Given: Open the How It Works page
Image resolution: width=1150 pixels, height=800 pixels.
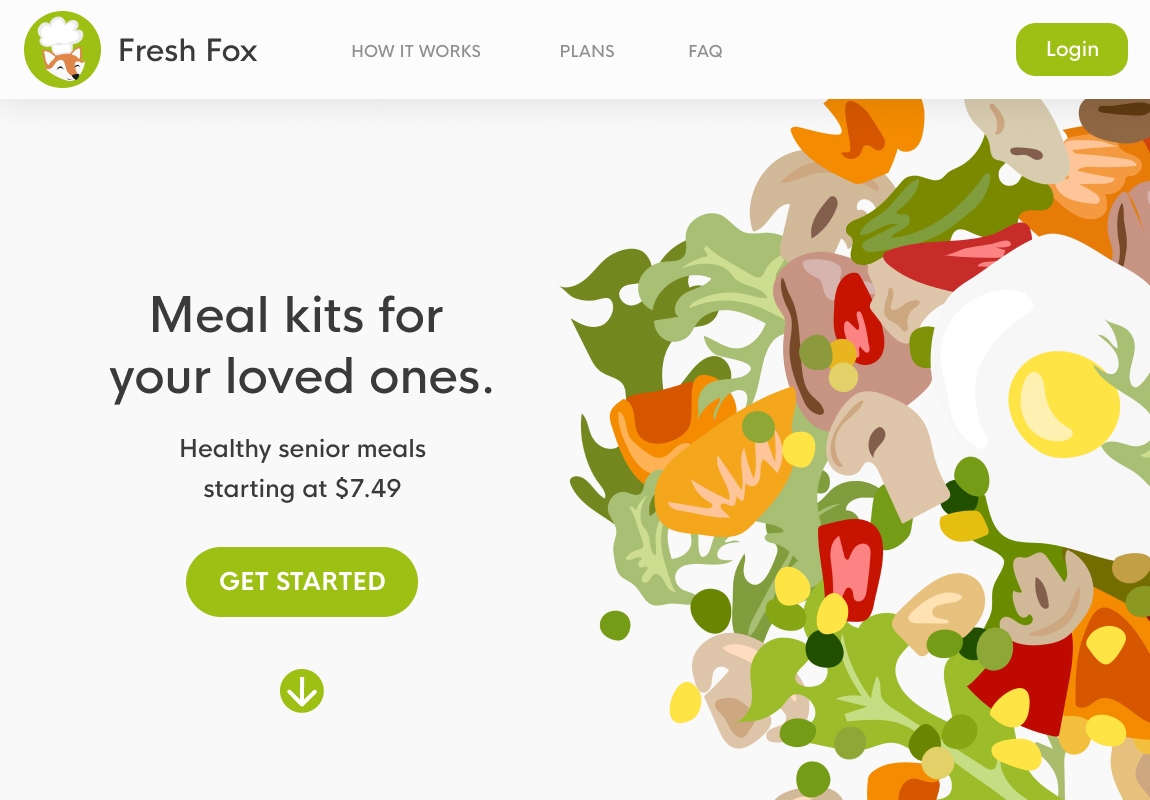Looking at the screenshot, I should tap(416, 51).
